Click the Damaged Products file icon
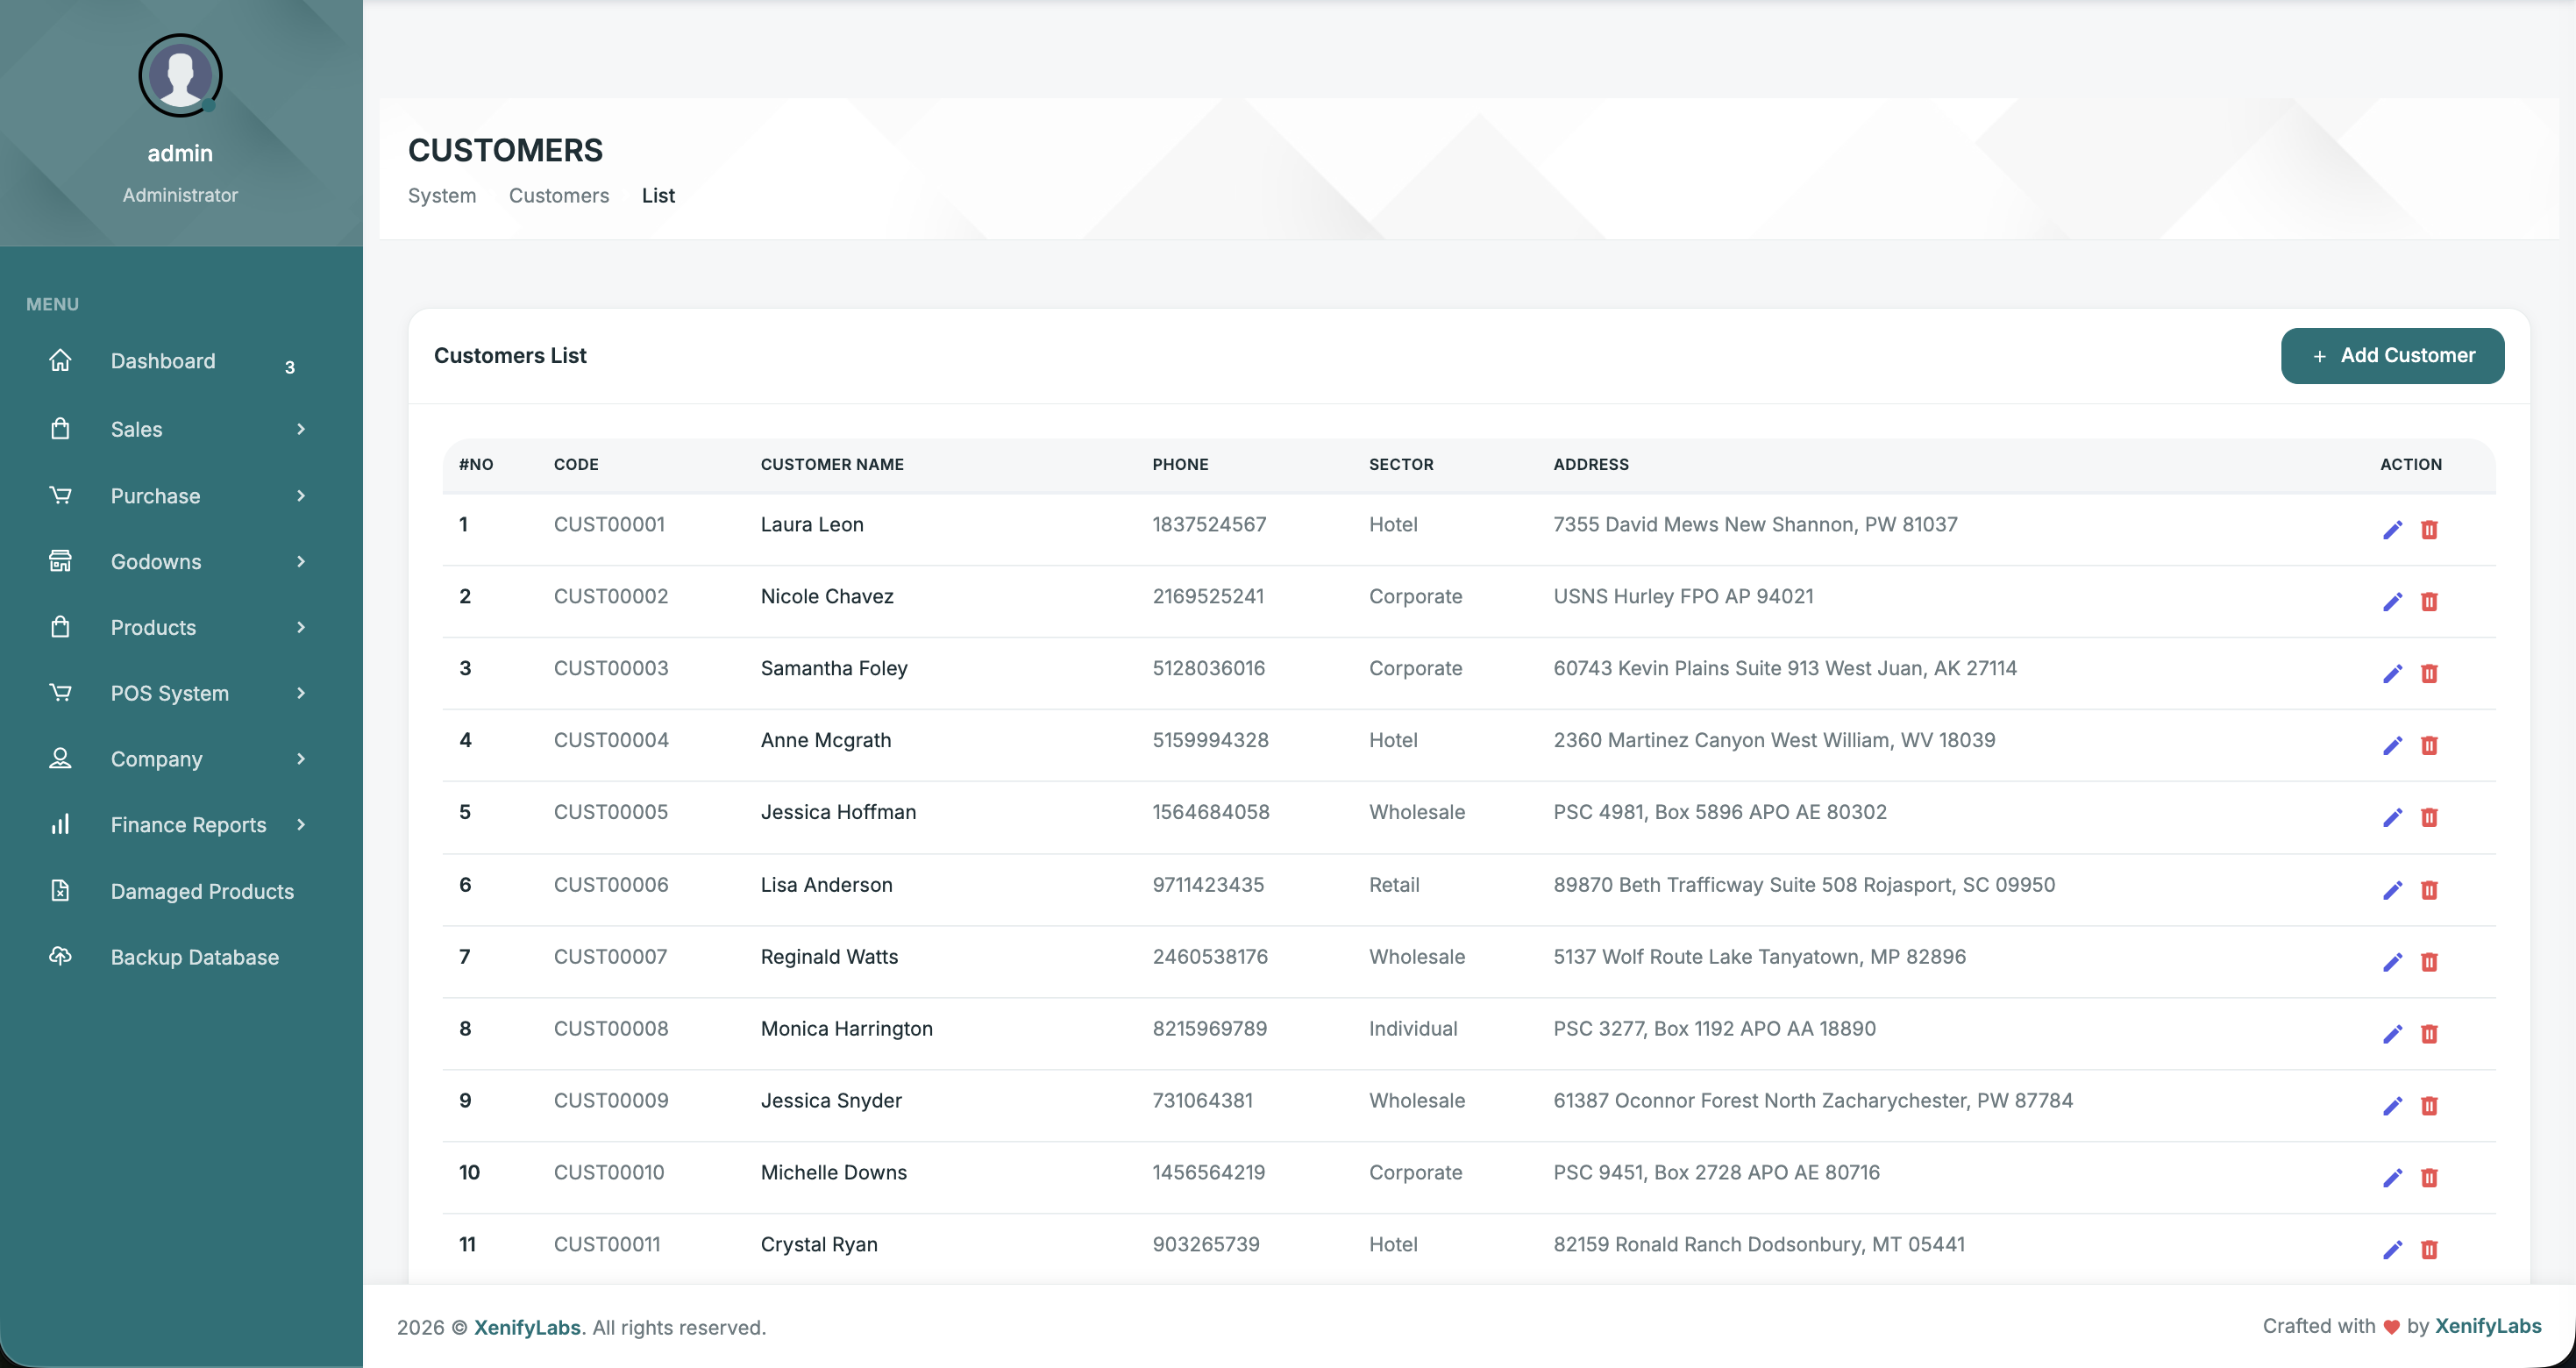Image resolution: width=2576 pixels, height=1368 pixels. [60, 890]
